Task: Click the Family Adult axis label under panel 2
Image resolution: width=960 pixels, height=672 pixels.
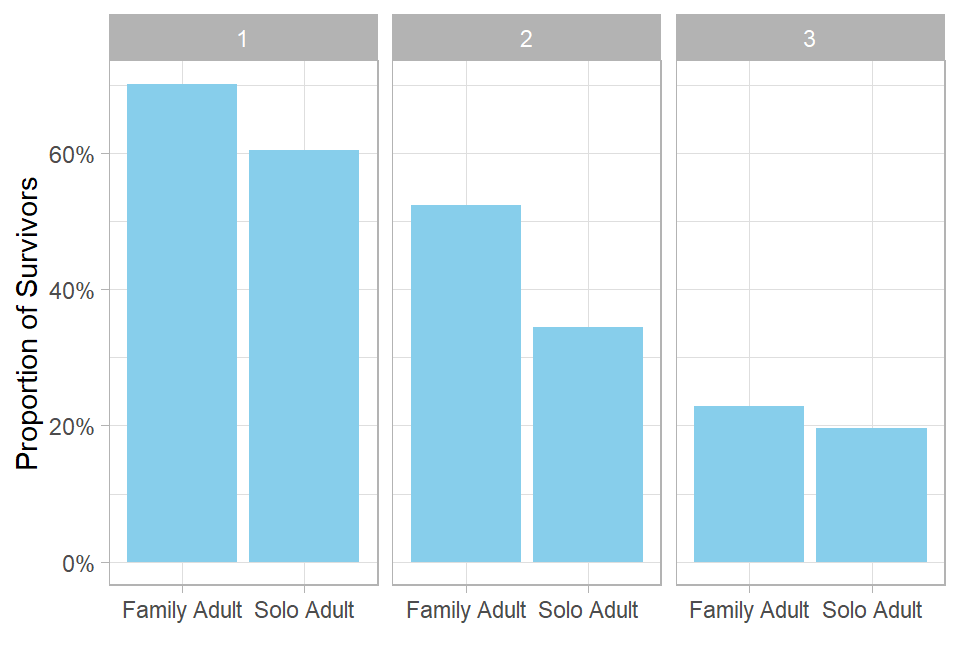Action: coord(466,610)
